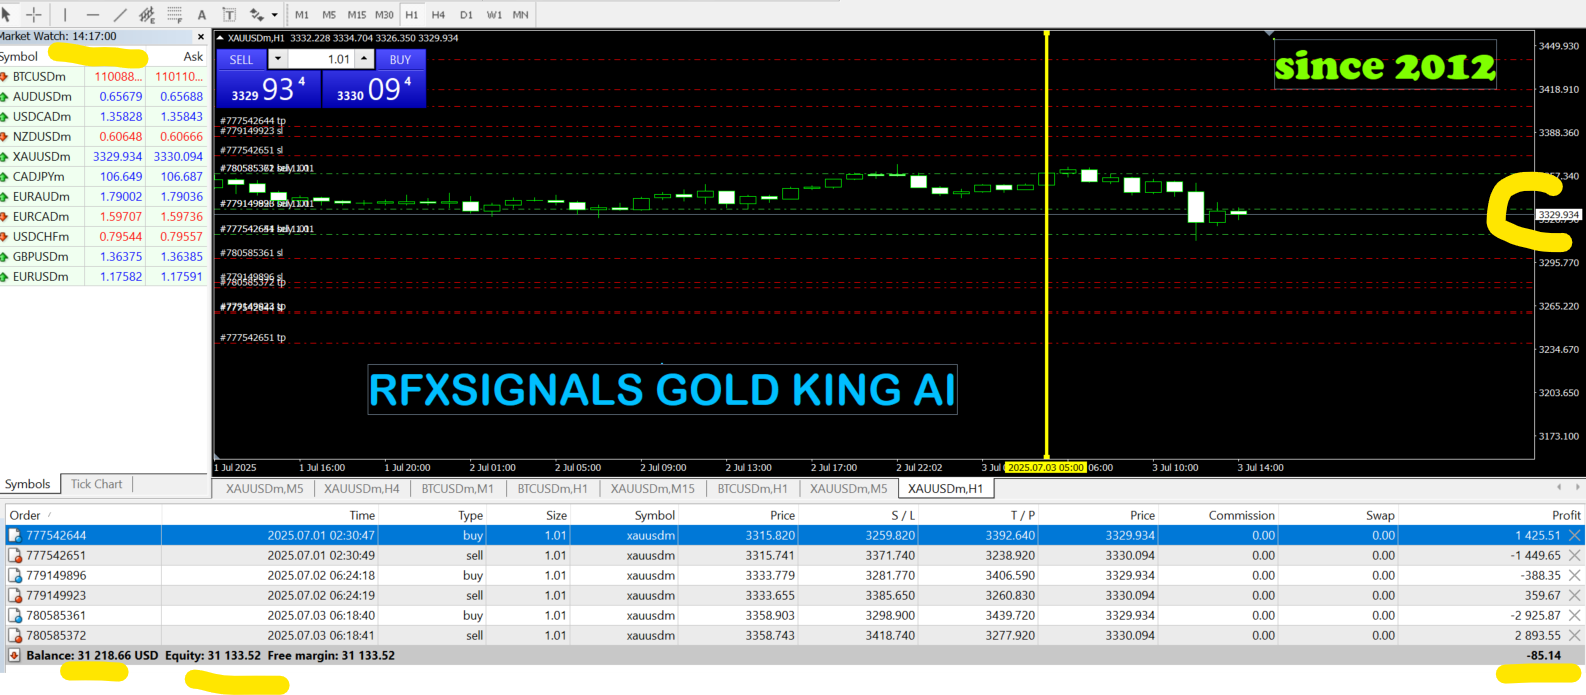
Task: Select EURUSDm in Market Watch
Action: tap(40, 277)
